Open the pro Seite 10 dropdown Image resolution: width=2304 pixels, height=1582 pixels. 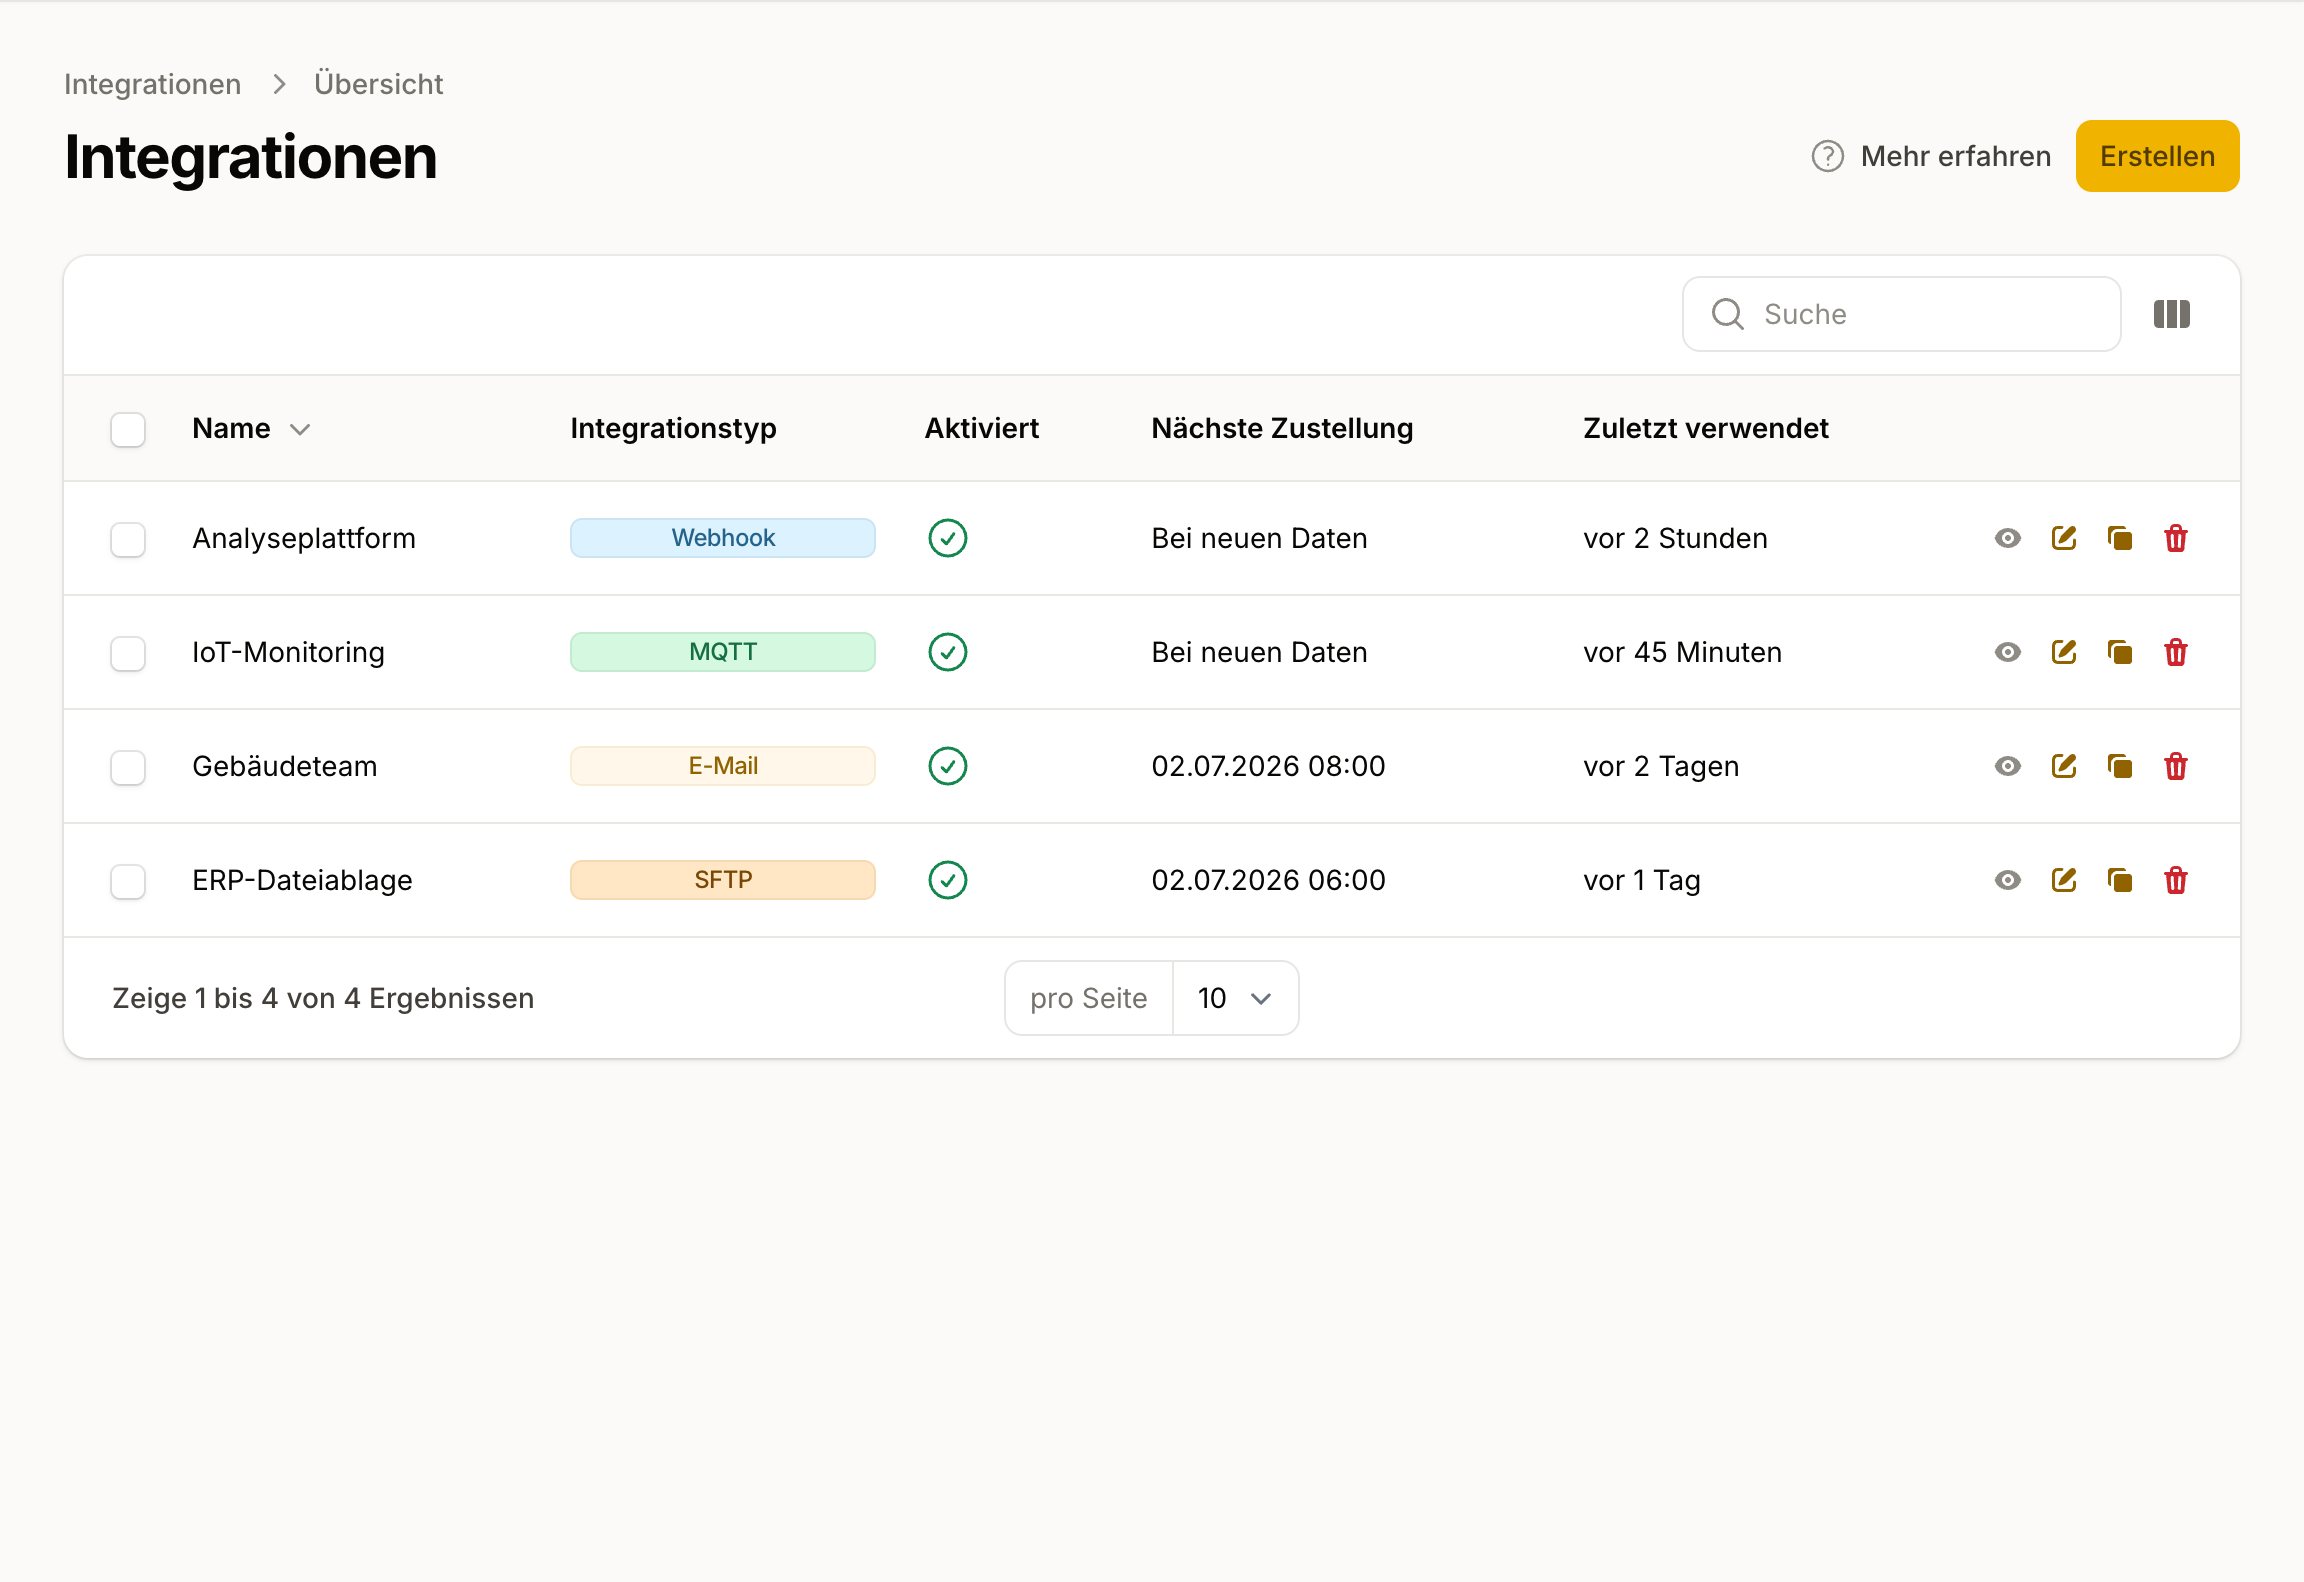tap(1235, 998)
